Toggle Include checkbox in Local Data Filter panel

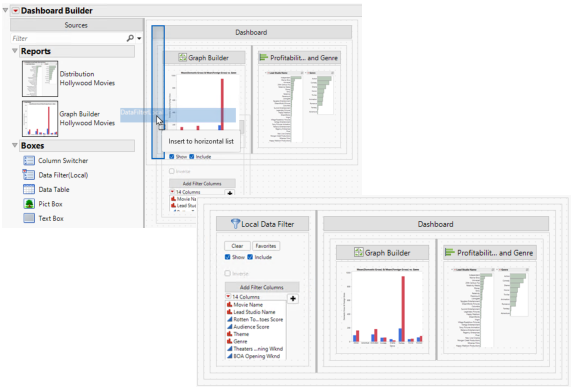[x=250, y=257]
